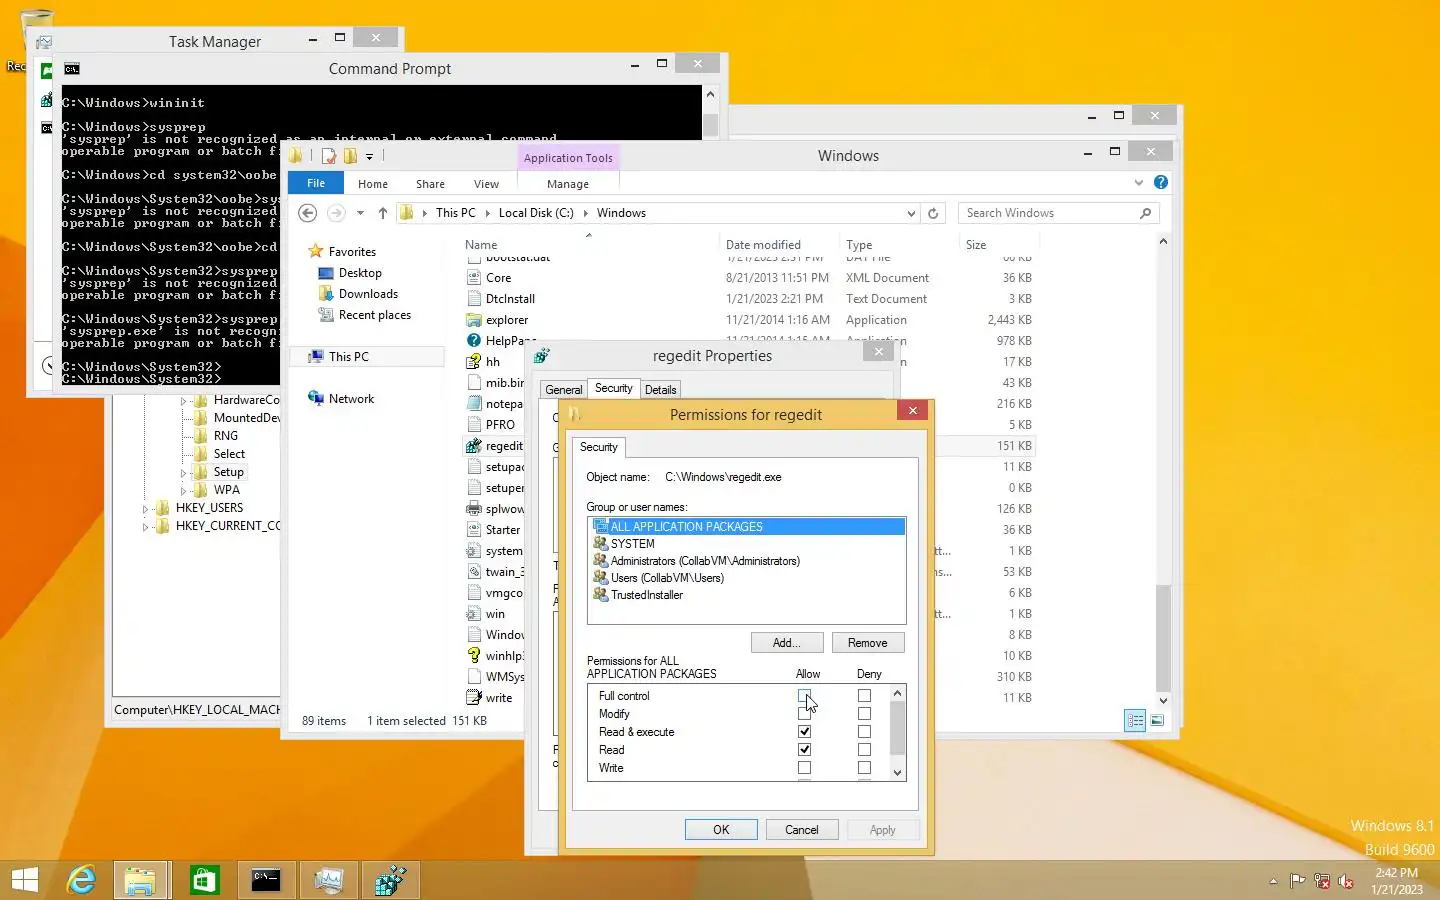Uncheck Allow Read permission
This screenshot has width=1440, height=900.
tap(804, 750)
